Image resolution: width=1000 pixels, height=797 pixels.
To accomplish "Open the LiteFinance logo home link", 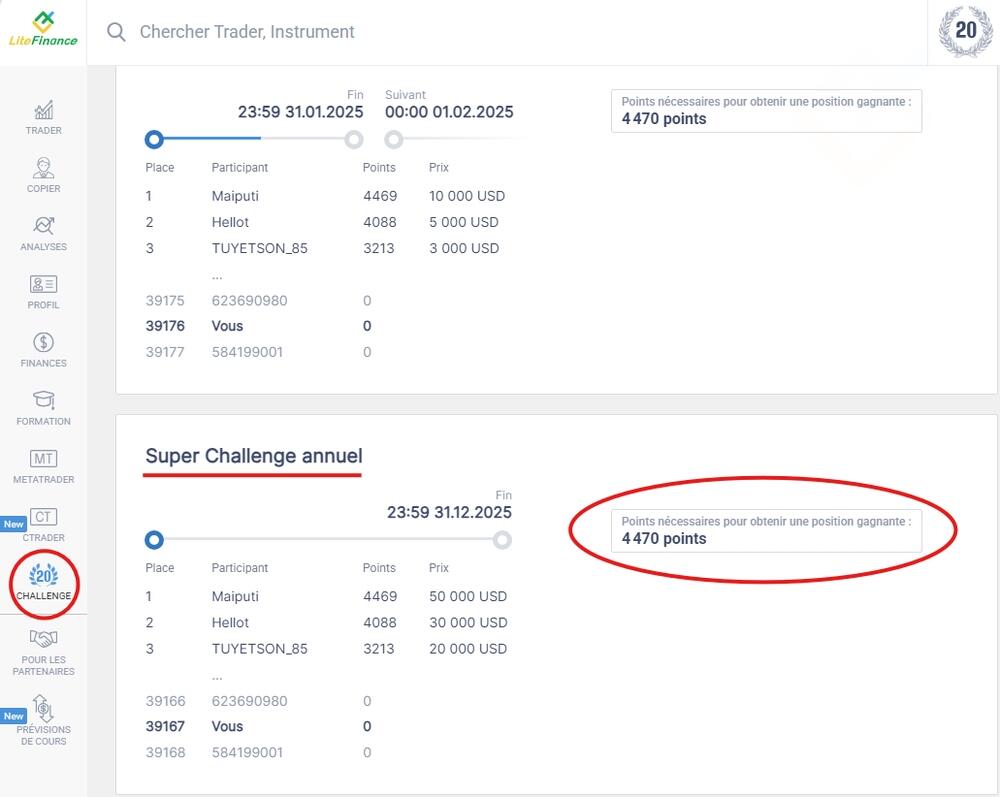I will coord(43,30).
